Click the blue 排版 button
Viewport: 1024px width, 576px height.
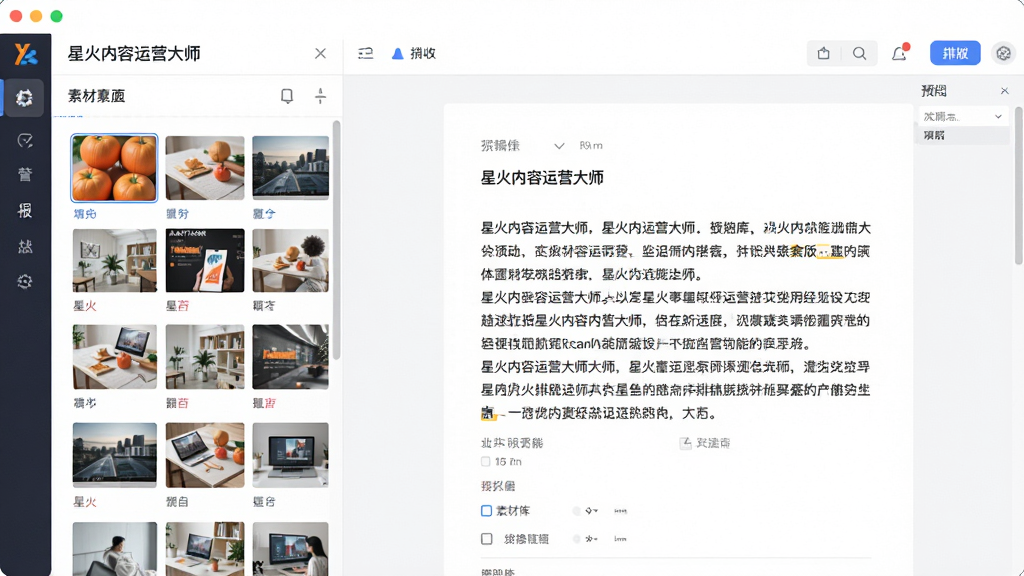955,54
